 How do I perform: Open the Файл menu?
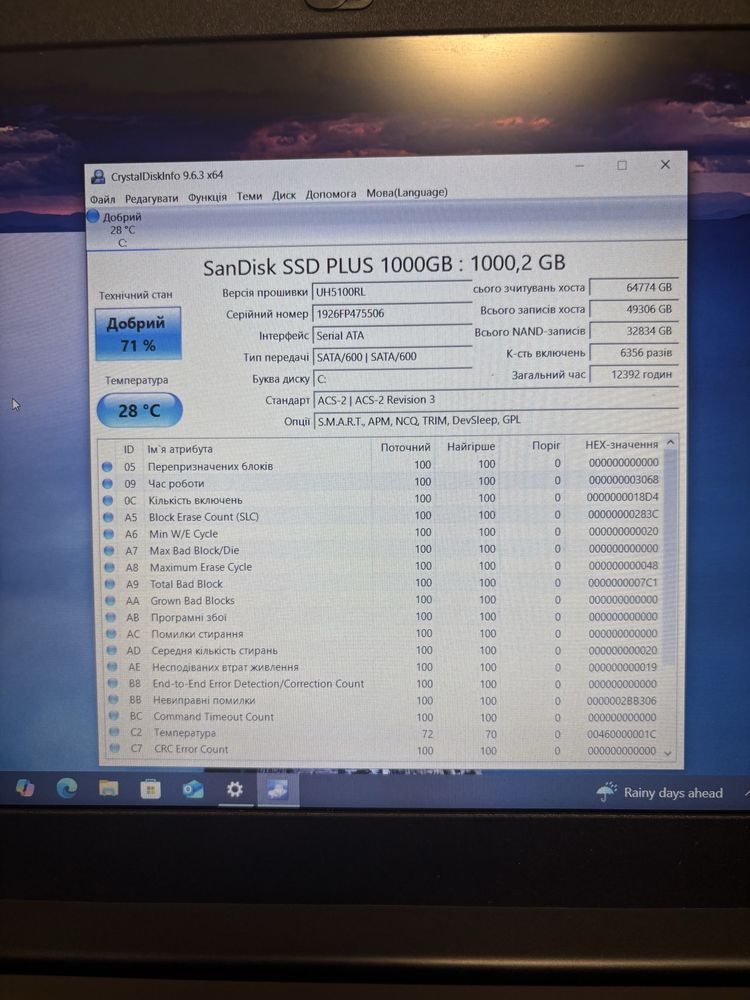(x=102, y=199)
